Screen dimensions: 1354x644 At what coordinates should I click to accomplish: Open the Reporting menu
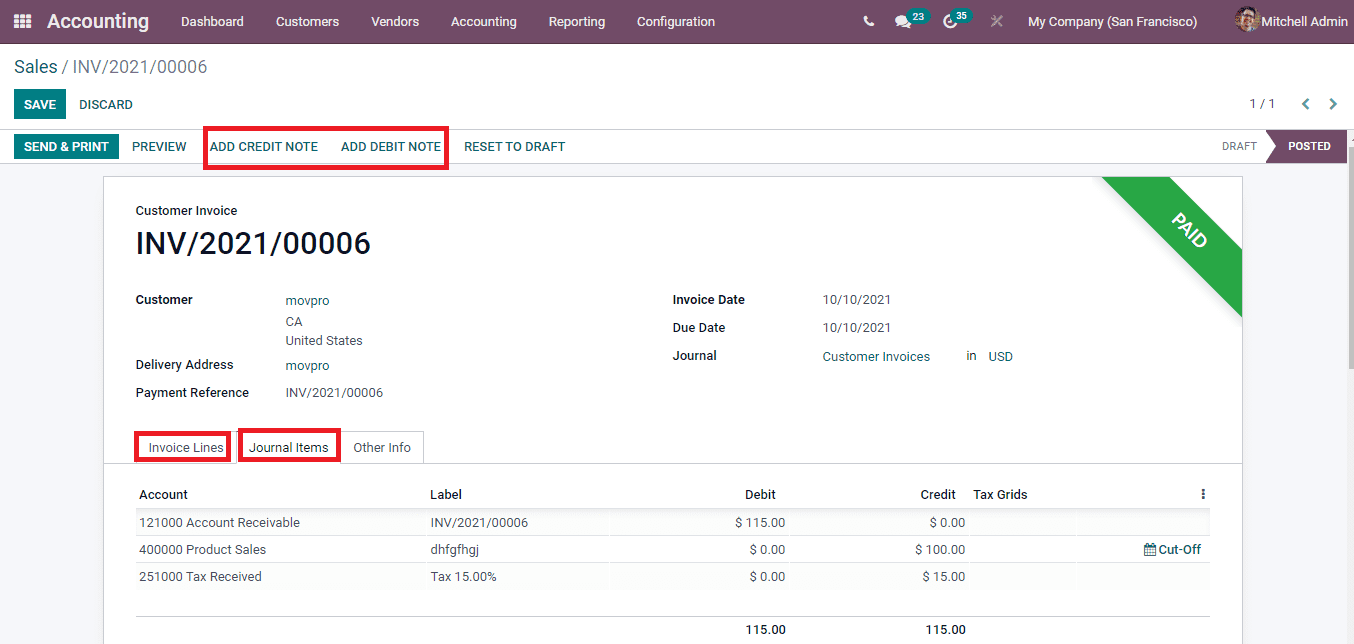576,21
